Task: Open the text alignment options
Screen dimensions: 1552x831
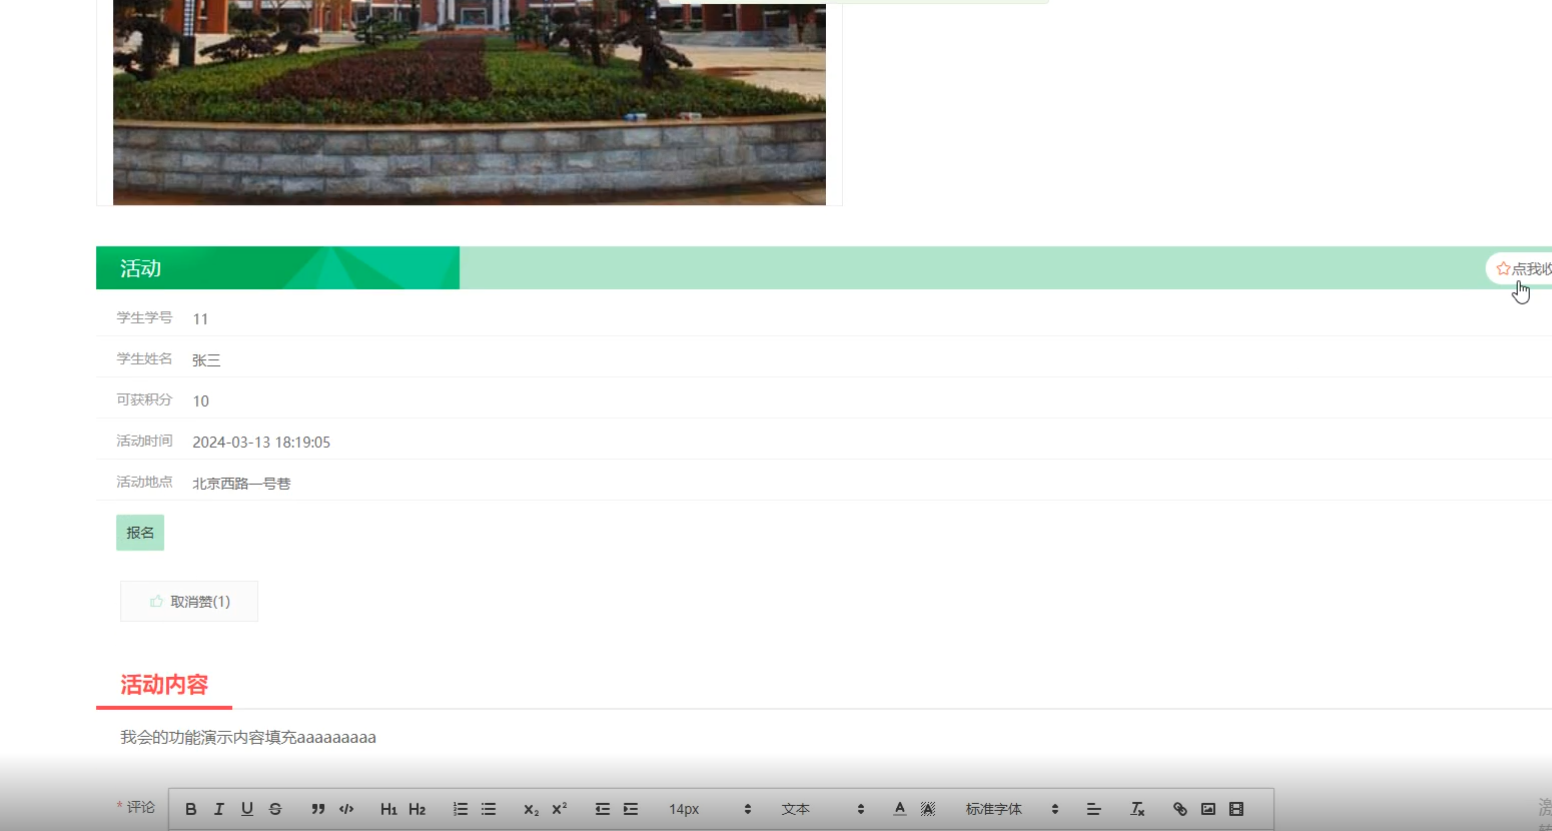Action: pyautogui.click(x=1093, y=809)
